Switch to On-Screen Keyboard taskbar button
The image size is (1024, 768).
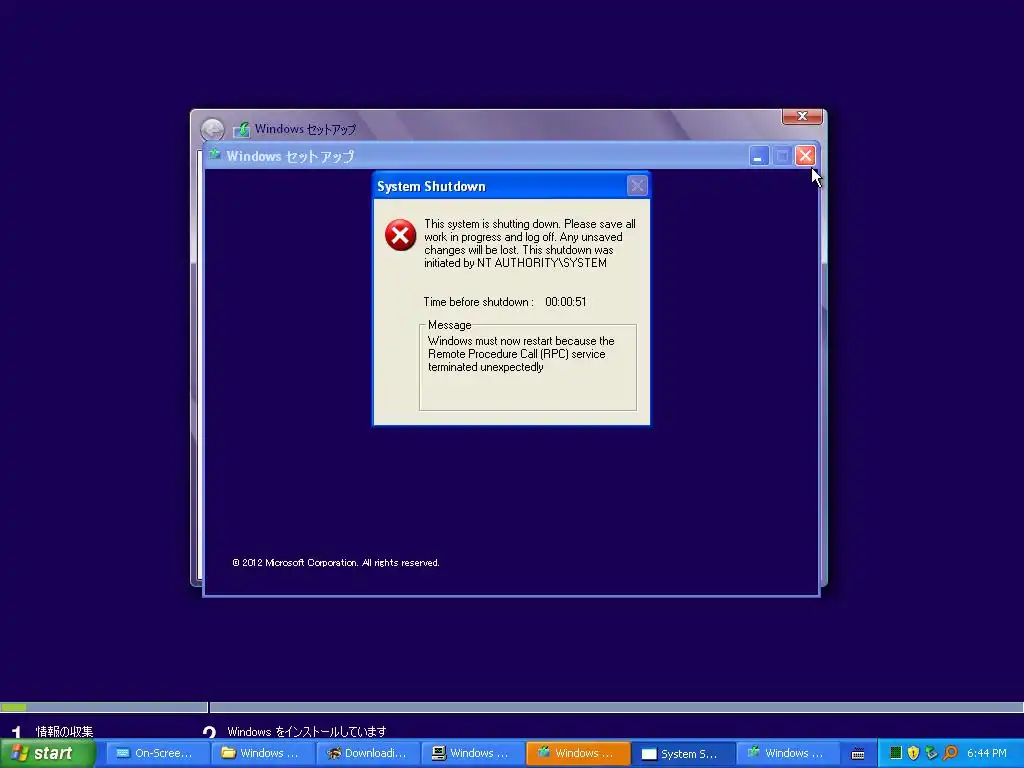pyautogui.click(x=157, y=753)
